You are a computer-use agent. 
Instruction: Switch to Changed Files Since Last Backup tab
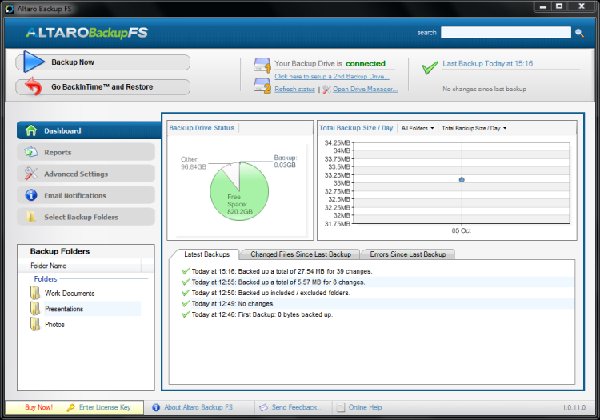click(300, 254)
